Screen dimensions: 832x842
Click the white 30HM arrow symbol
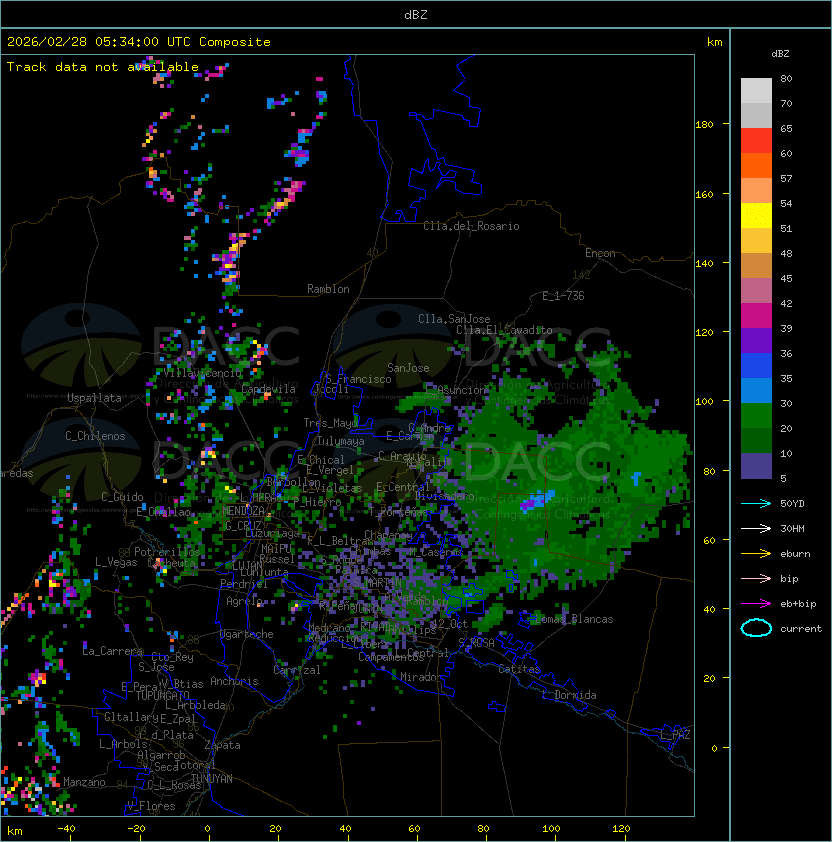(756, 528)
